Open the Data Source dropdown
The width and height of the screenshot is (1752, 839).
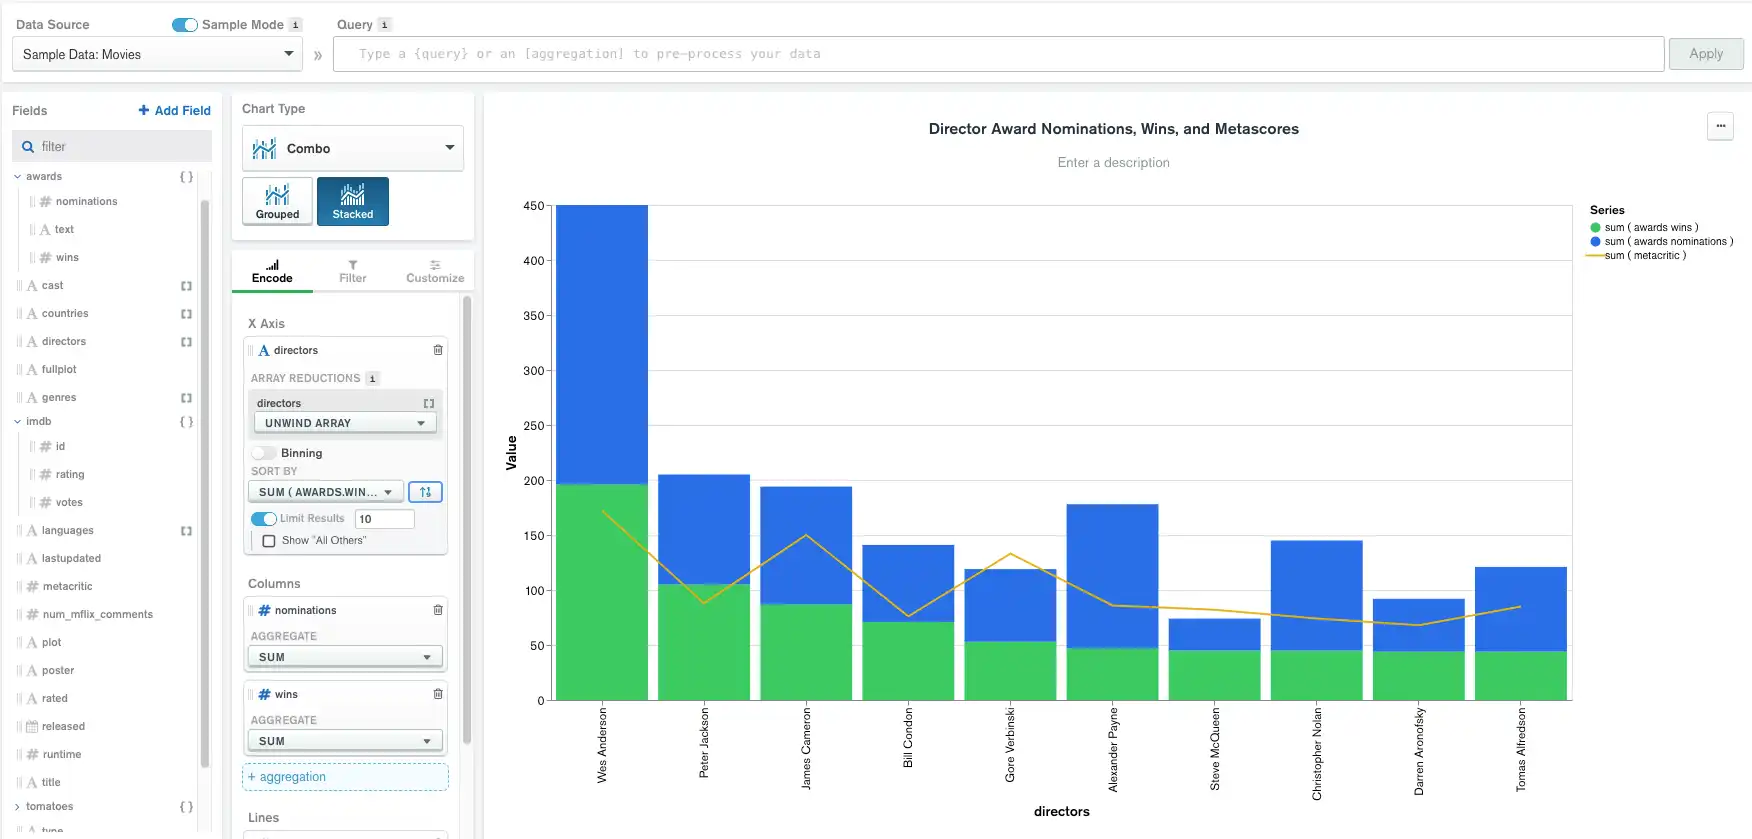(157, 54)
